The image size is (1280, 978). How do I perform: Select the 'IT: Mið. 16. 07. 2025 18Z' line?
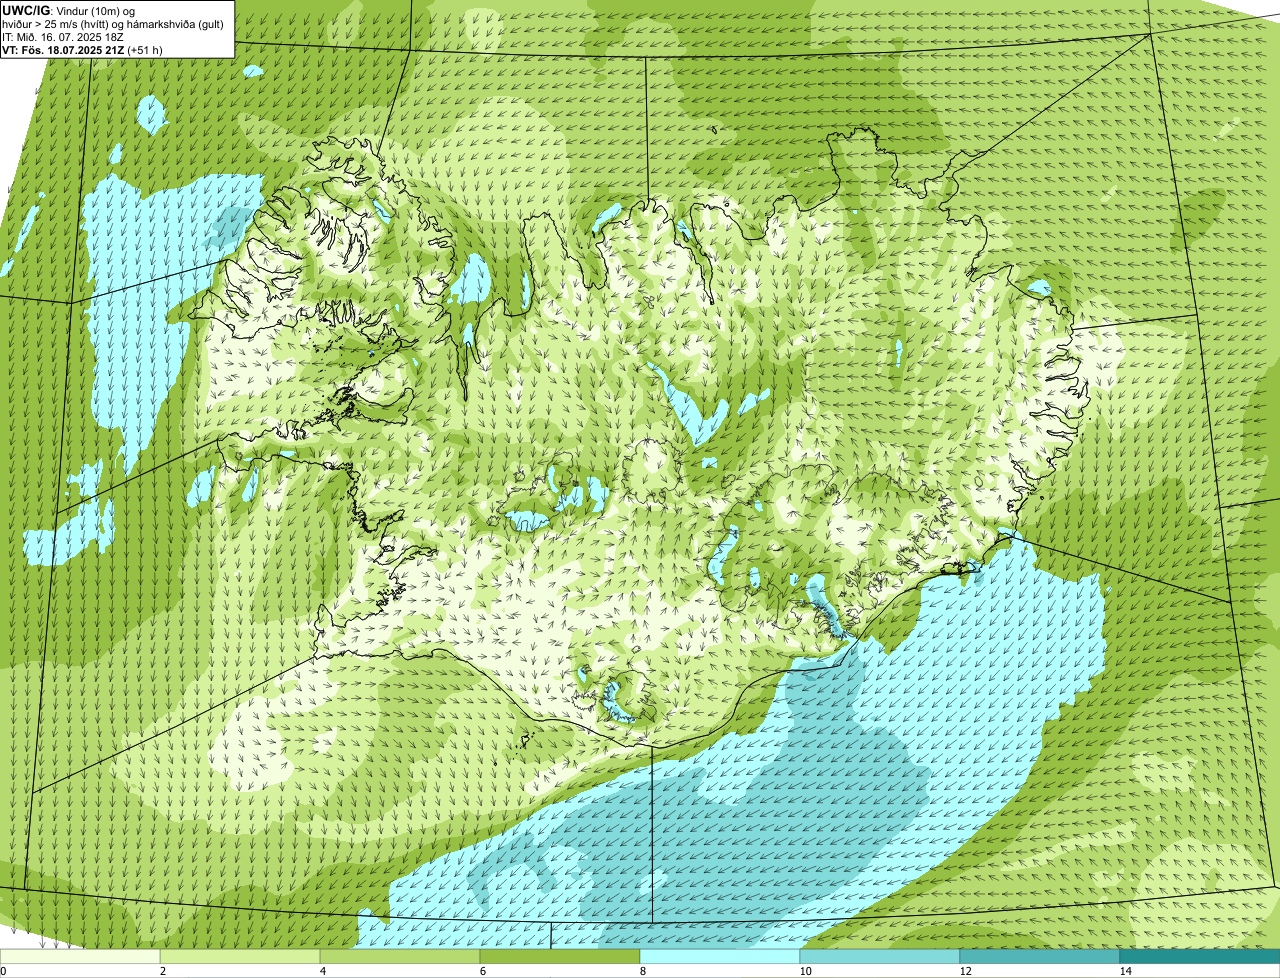coord(63,36)
